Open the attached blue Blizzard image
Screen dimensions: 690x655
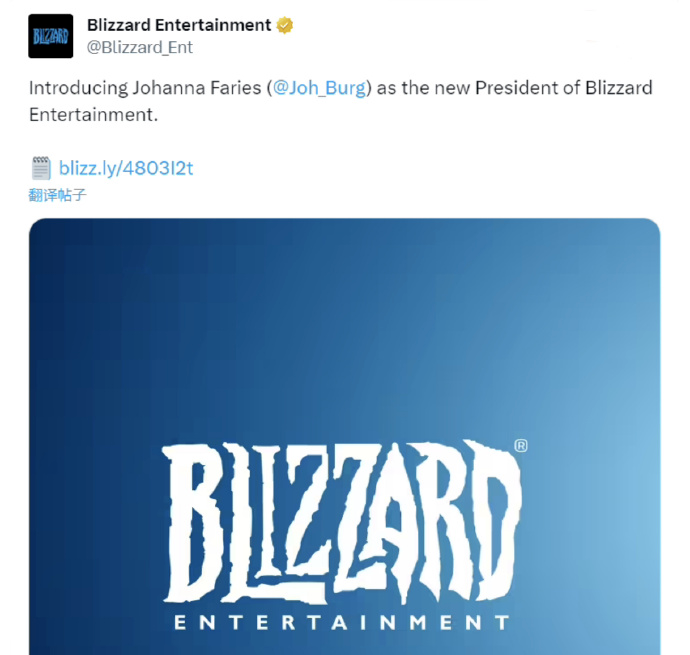coord(345,436)
